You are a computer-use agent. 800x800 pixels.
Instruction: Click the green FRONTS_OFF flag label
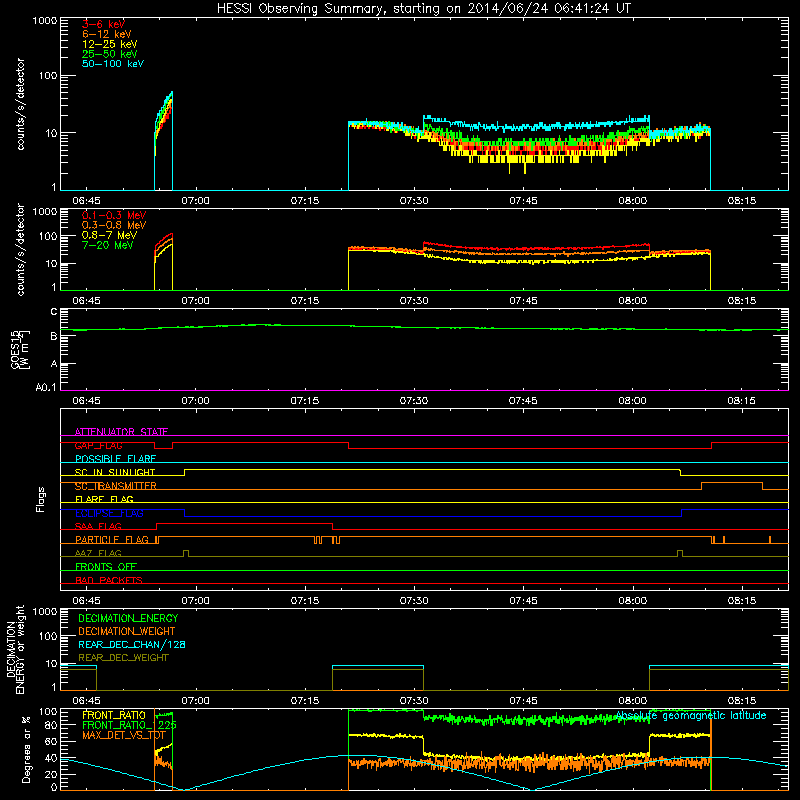[x=106, y=567]
